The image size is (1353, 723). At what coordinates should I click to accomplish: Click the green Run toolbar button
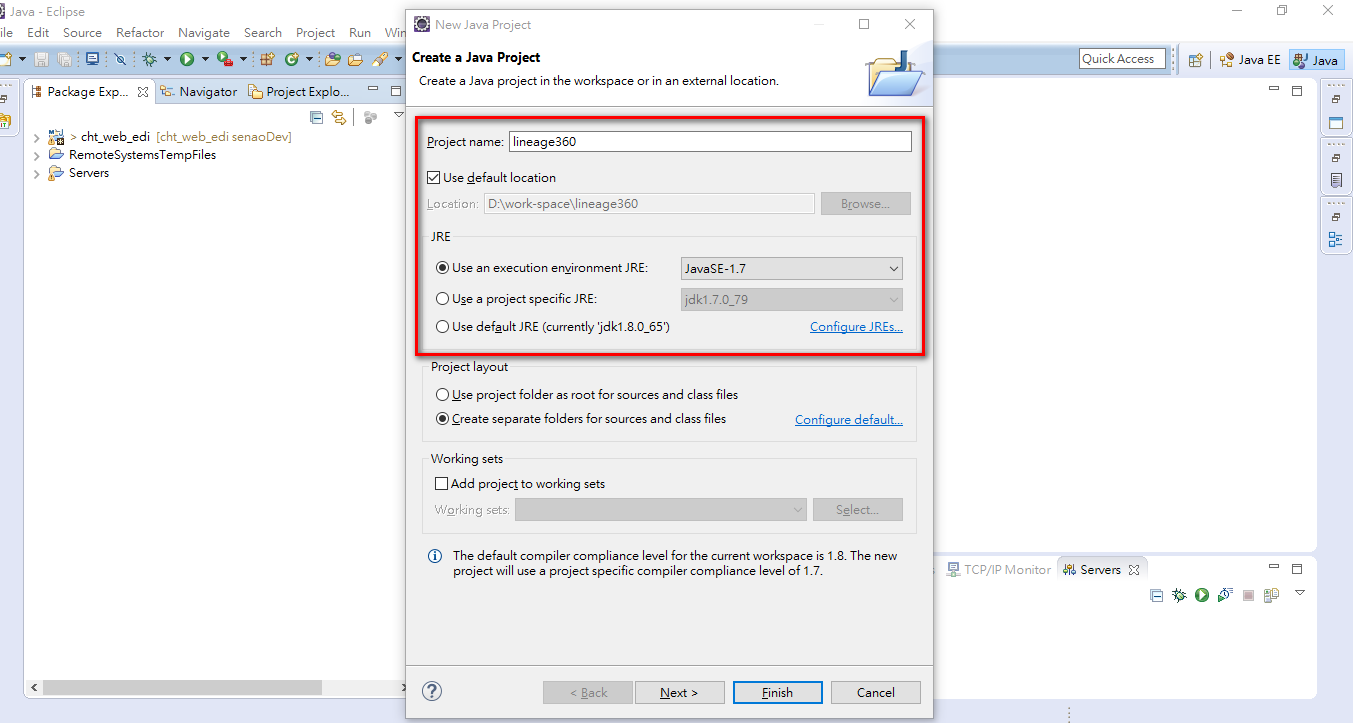point(187,59)
